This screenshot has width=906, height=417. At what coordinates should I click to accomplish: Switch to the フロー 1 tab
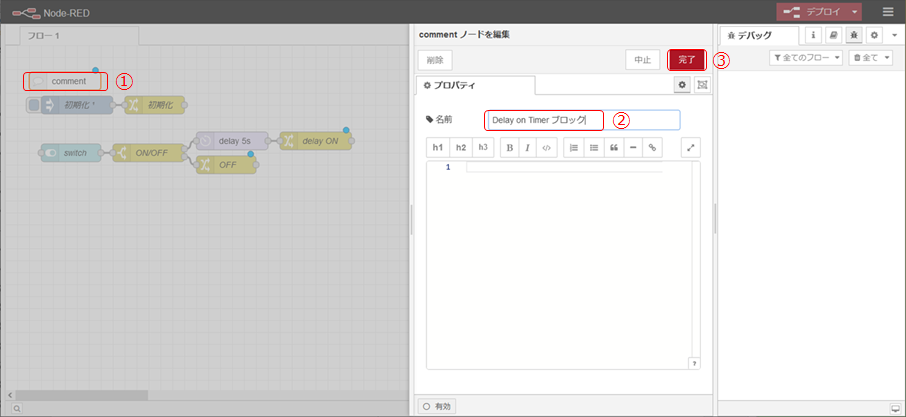point(80,36)
